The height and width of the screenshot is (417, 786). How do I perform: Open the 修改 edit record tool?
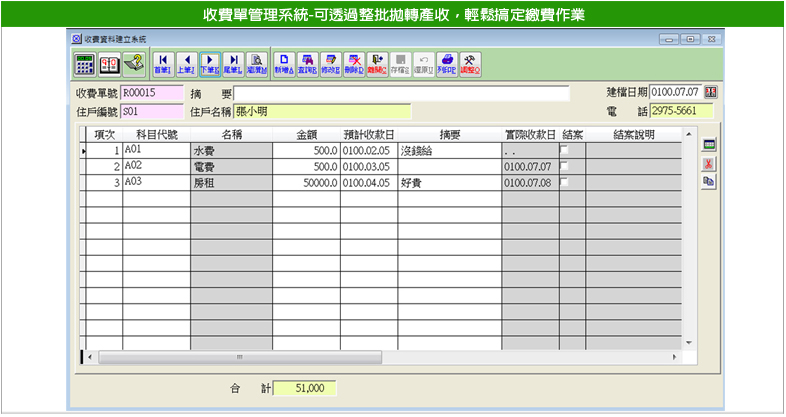(x=331, y=64)
